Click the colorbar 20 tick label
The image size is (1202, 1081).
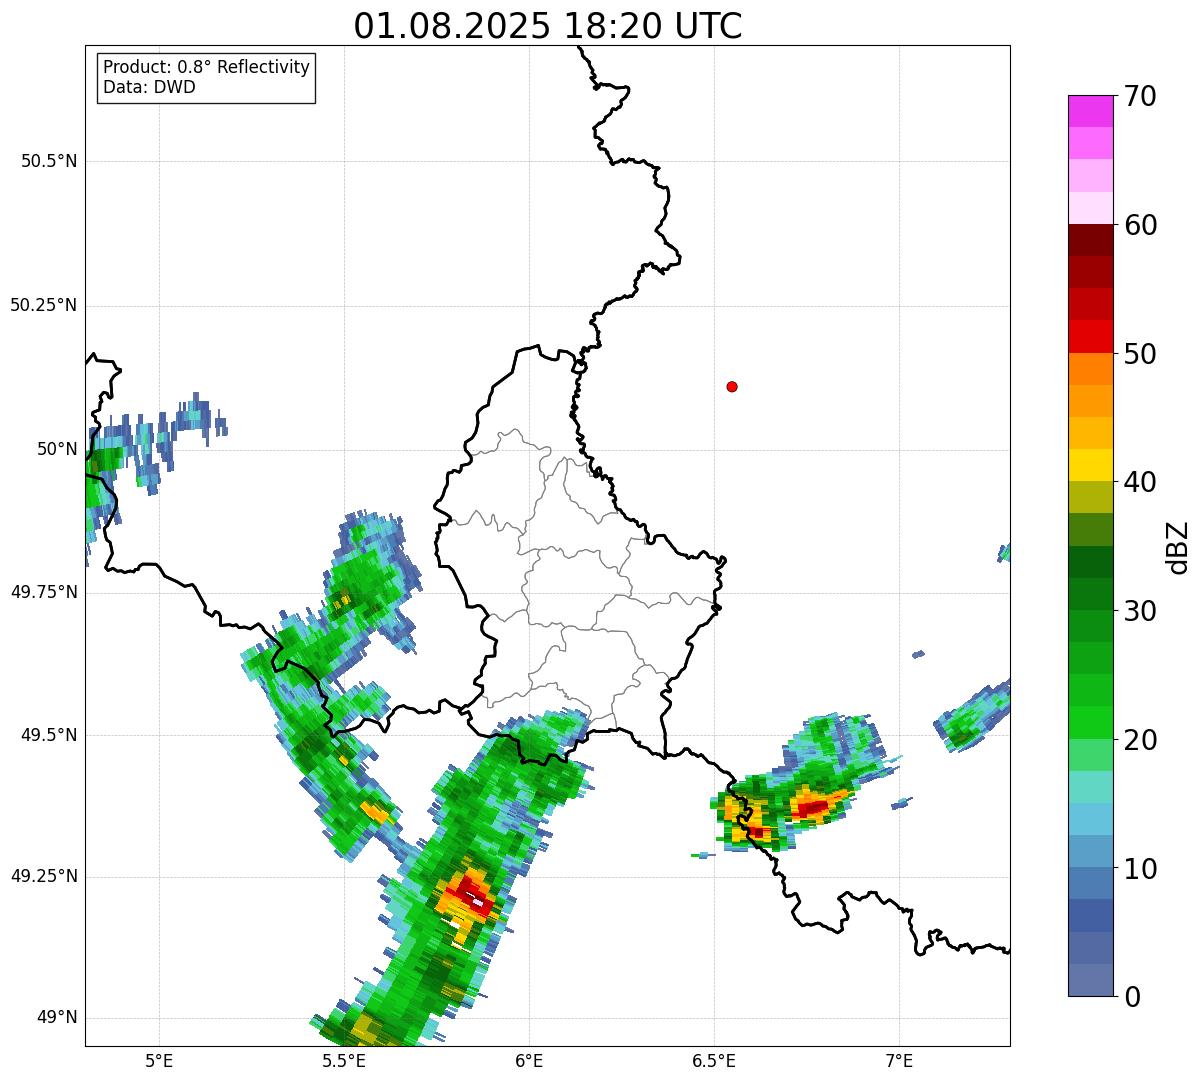tap(1141, 740)
